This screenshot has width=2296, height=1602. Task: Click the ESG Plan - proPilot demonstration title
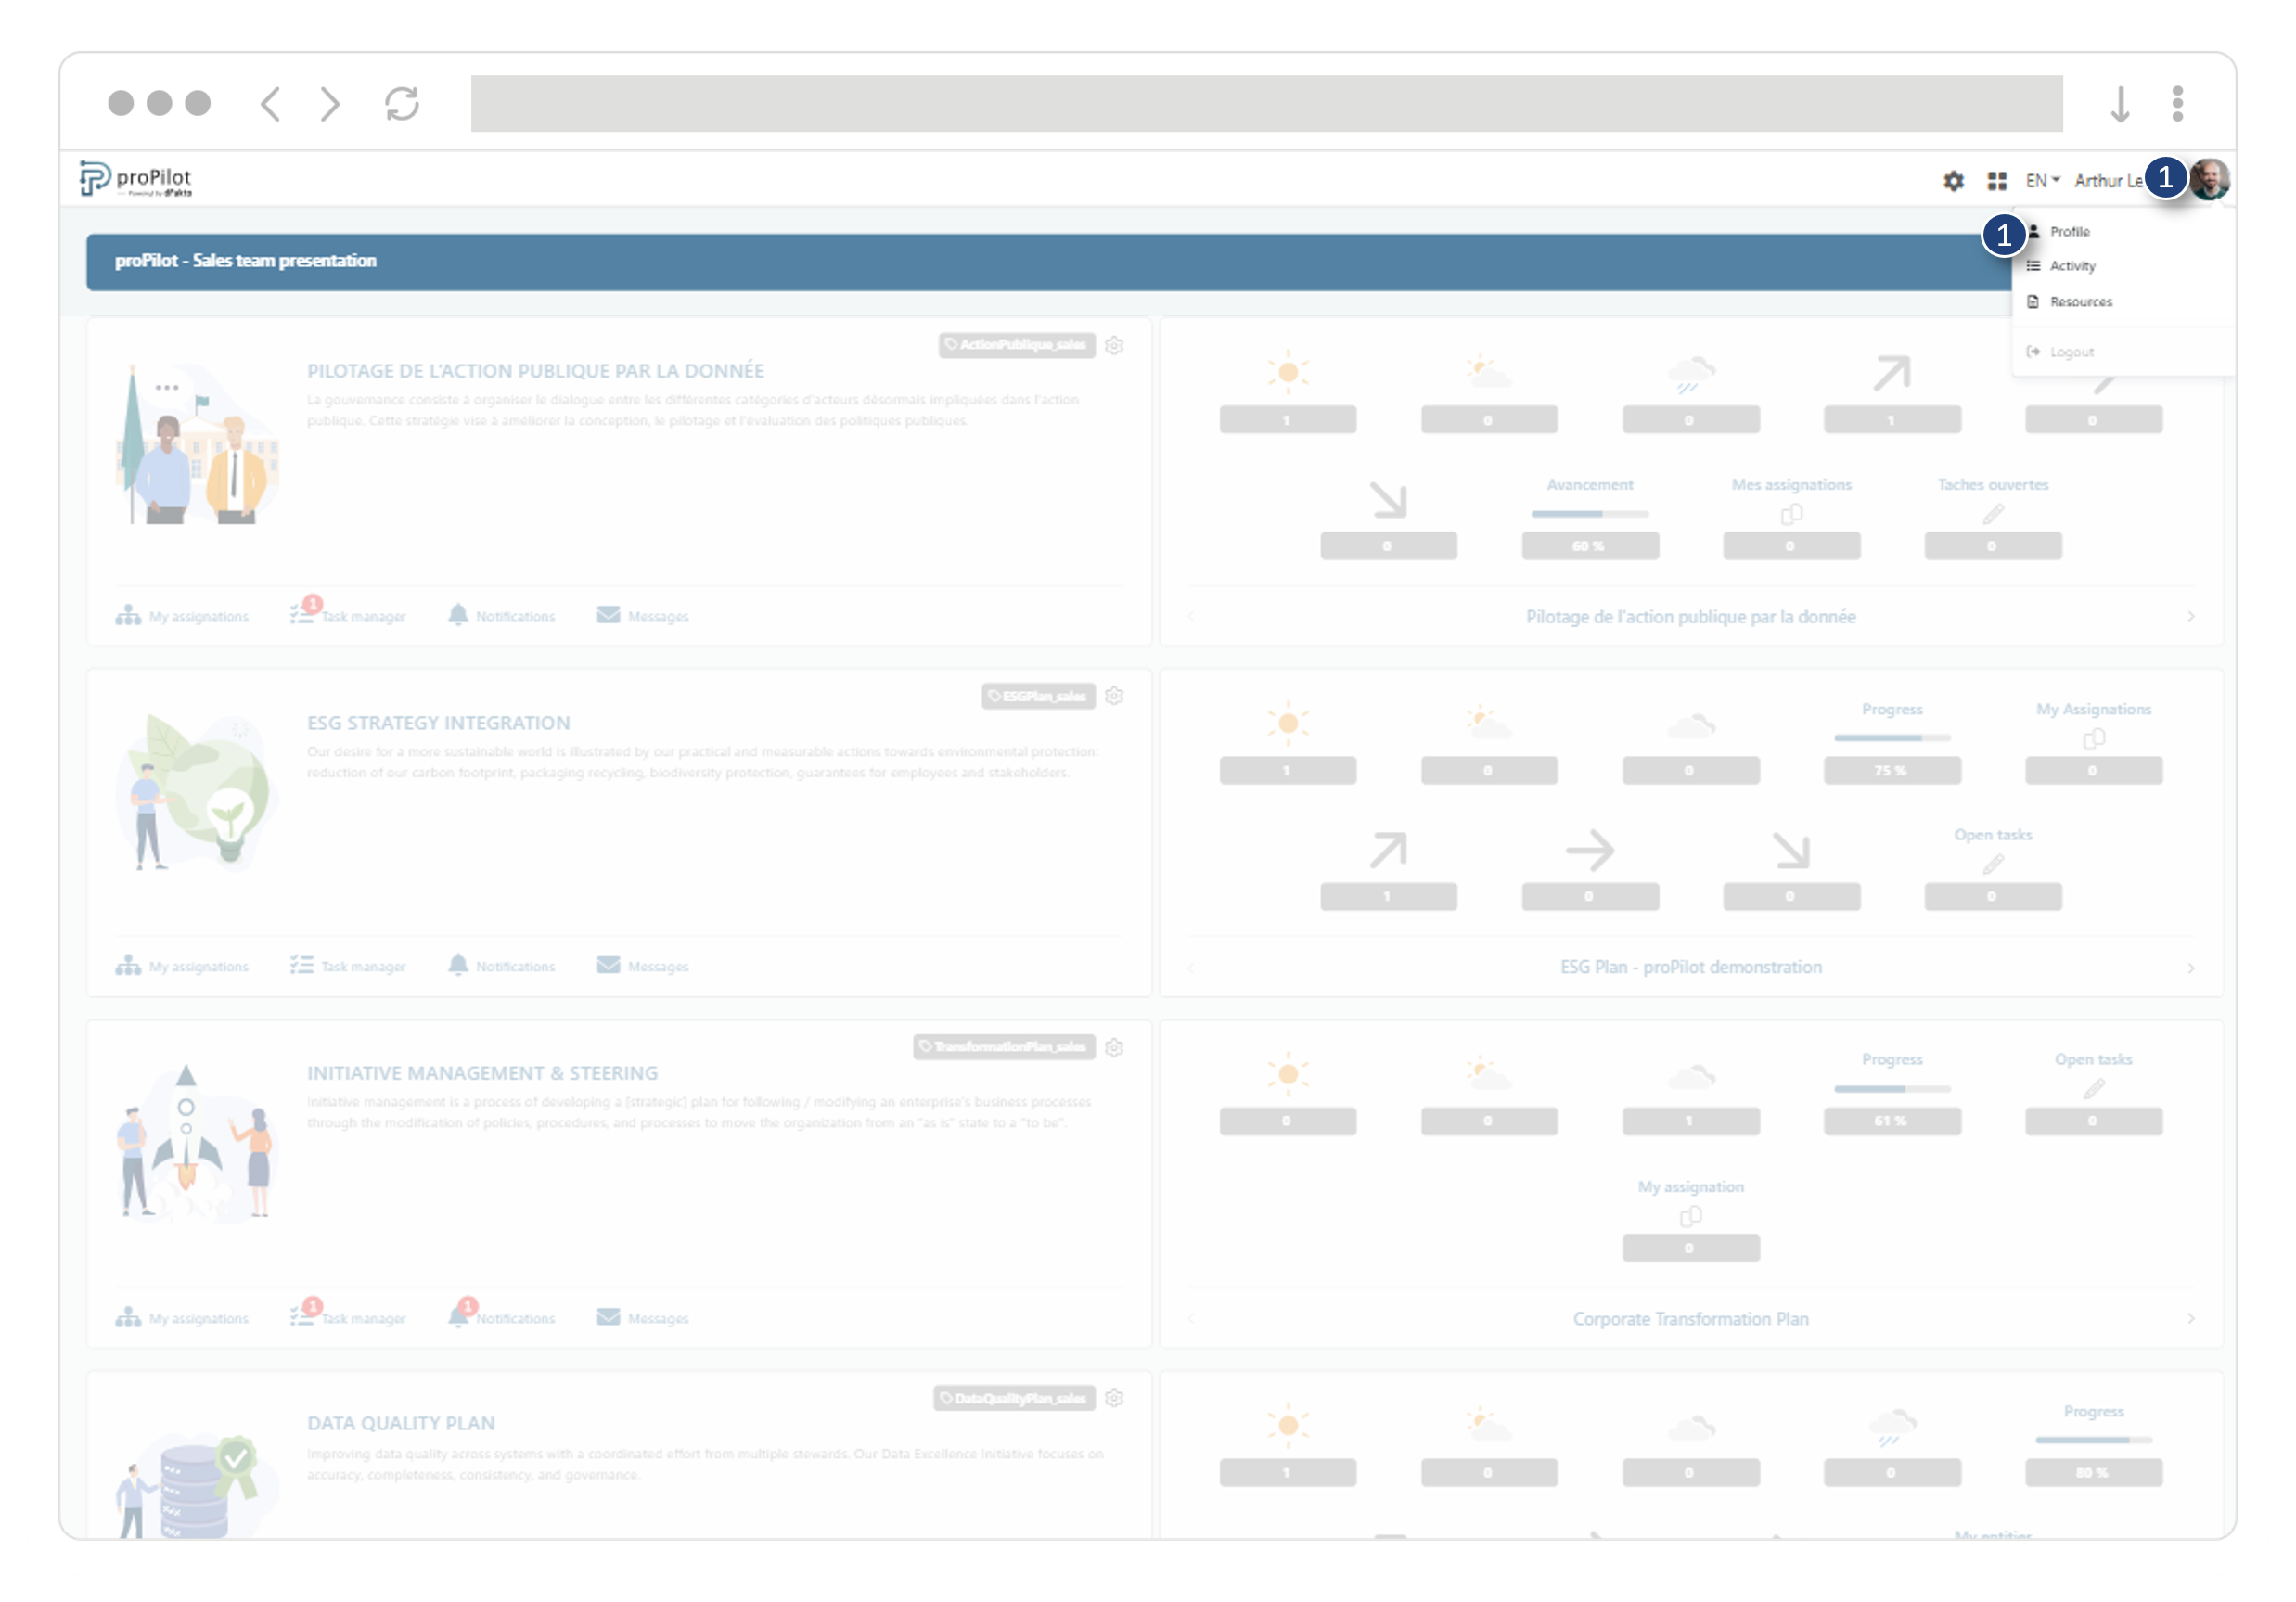pyautogui.click(x=1690, y=967)
